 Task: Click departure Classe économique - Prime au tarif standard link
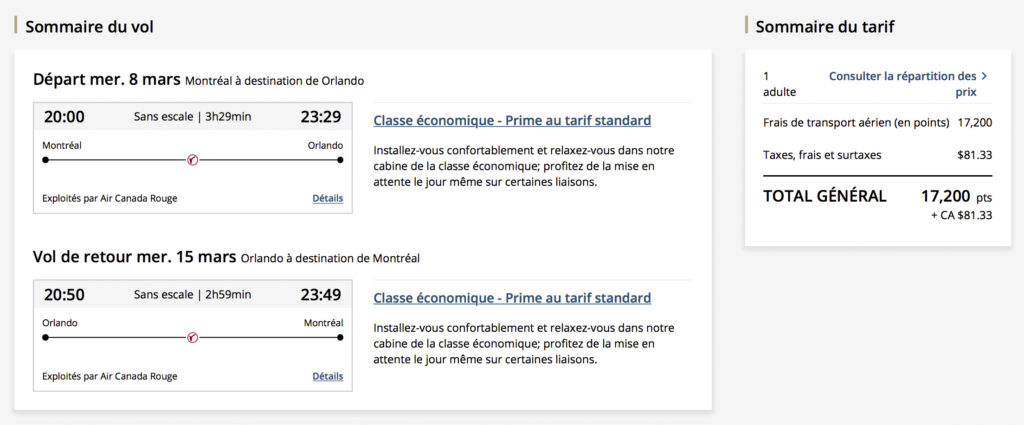(512, 120)
